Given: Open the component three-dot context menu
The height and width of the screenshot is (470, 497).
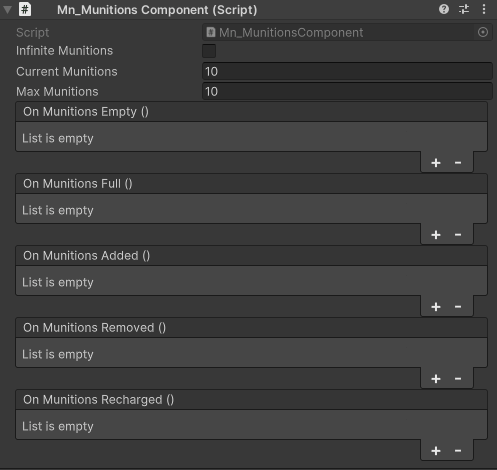Looking at the screenshot, I should [x=484, y=9].
